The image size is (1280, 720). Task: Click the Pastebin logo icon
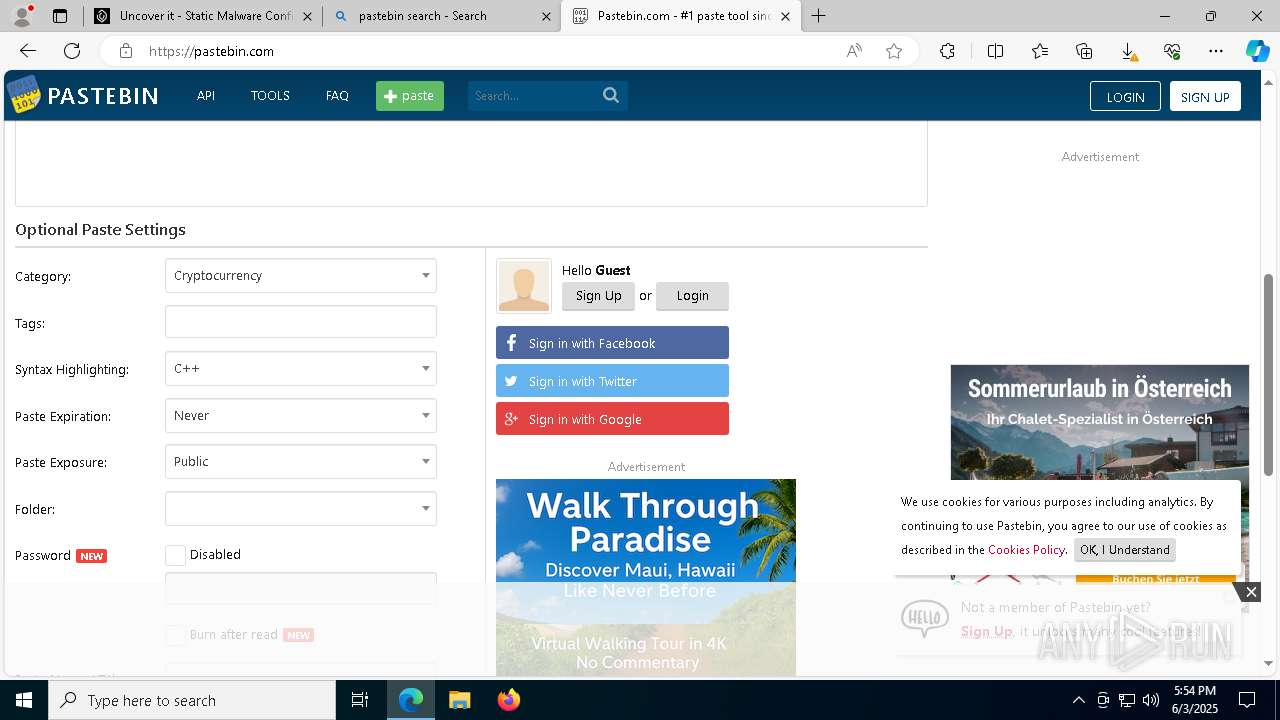(24, 95)
